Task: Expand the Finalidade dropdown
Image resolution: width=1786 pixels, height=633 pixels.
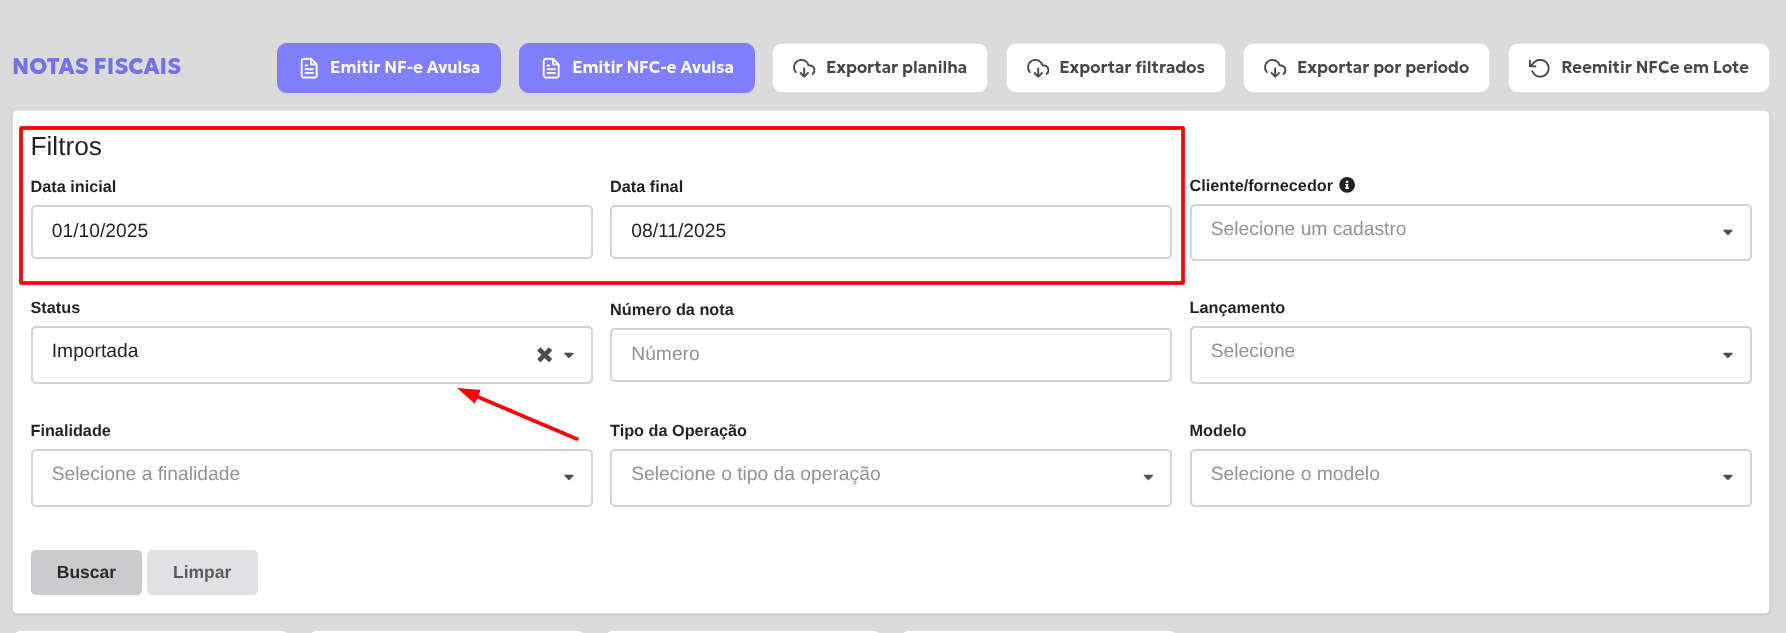Action: [311, 477]
